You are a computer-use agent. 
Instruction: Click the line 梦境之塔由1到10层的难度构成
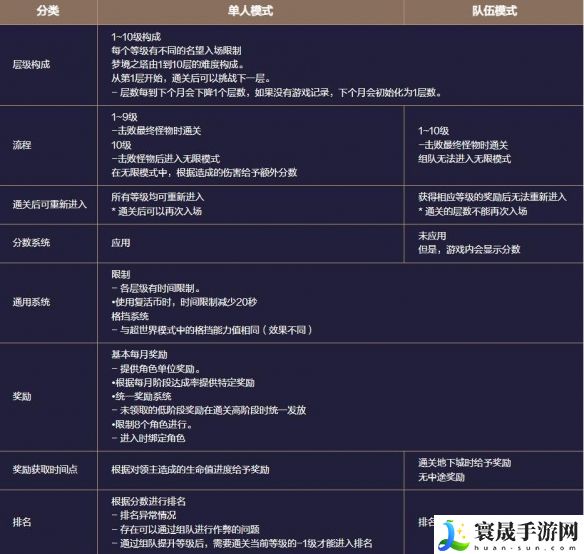[x=178, y=65]
